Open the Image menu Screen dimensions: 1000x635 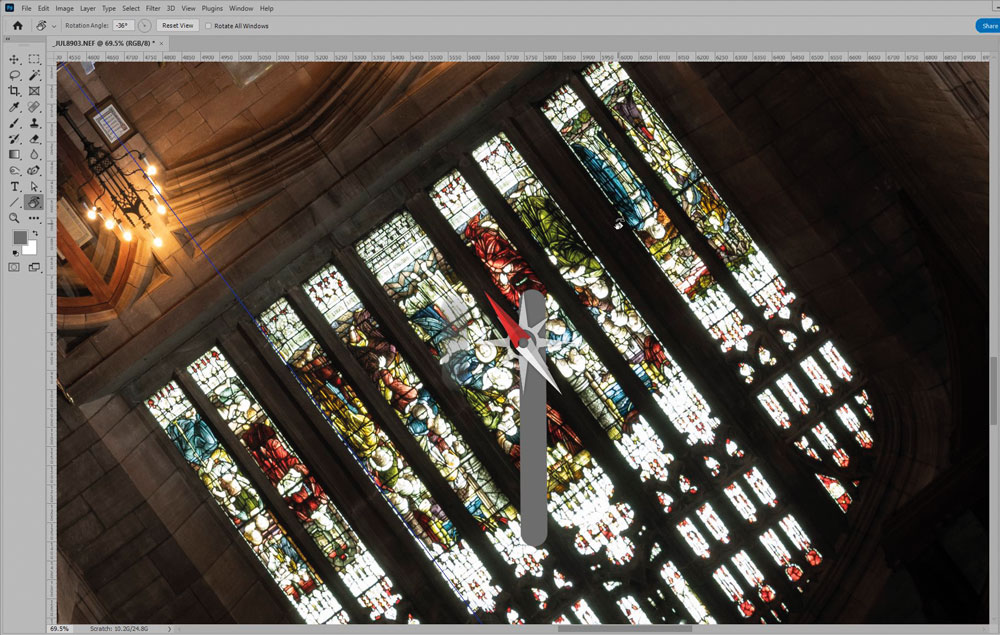(64, 8)
